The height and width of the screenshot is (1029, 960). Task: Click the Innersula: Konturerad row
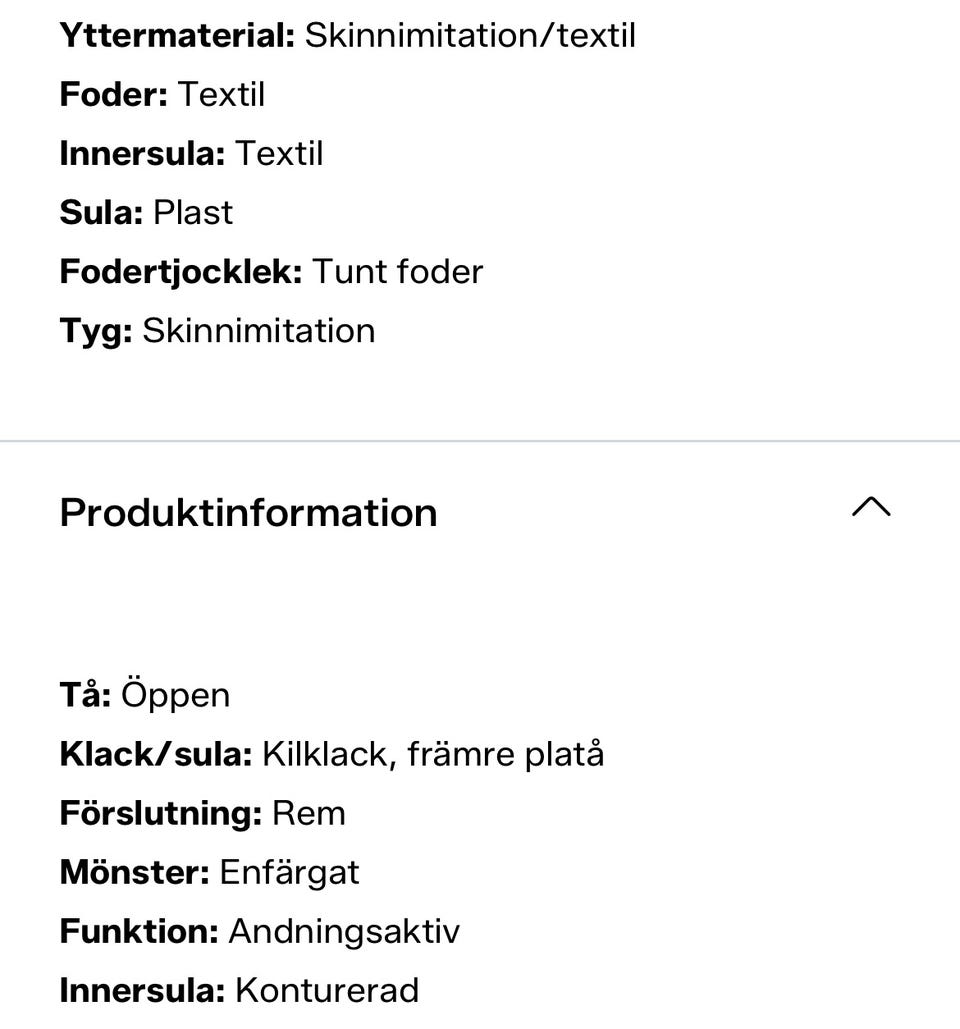click(239, 990)
